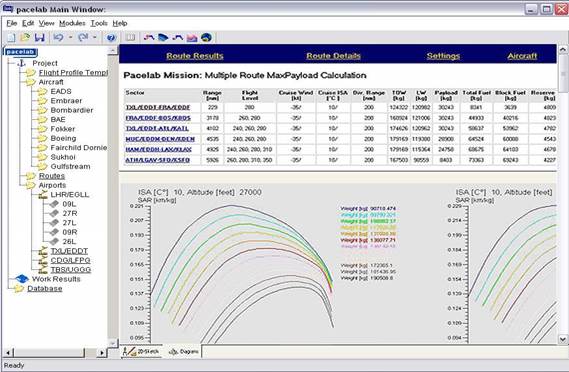Expand the Boeing aircraft folder

[x=63, y=138]
